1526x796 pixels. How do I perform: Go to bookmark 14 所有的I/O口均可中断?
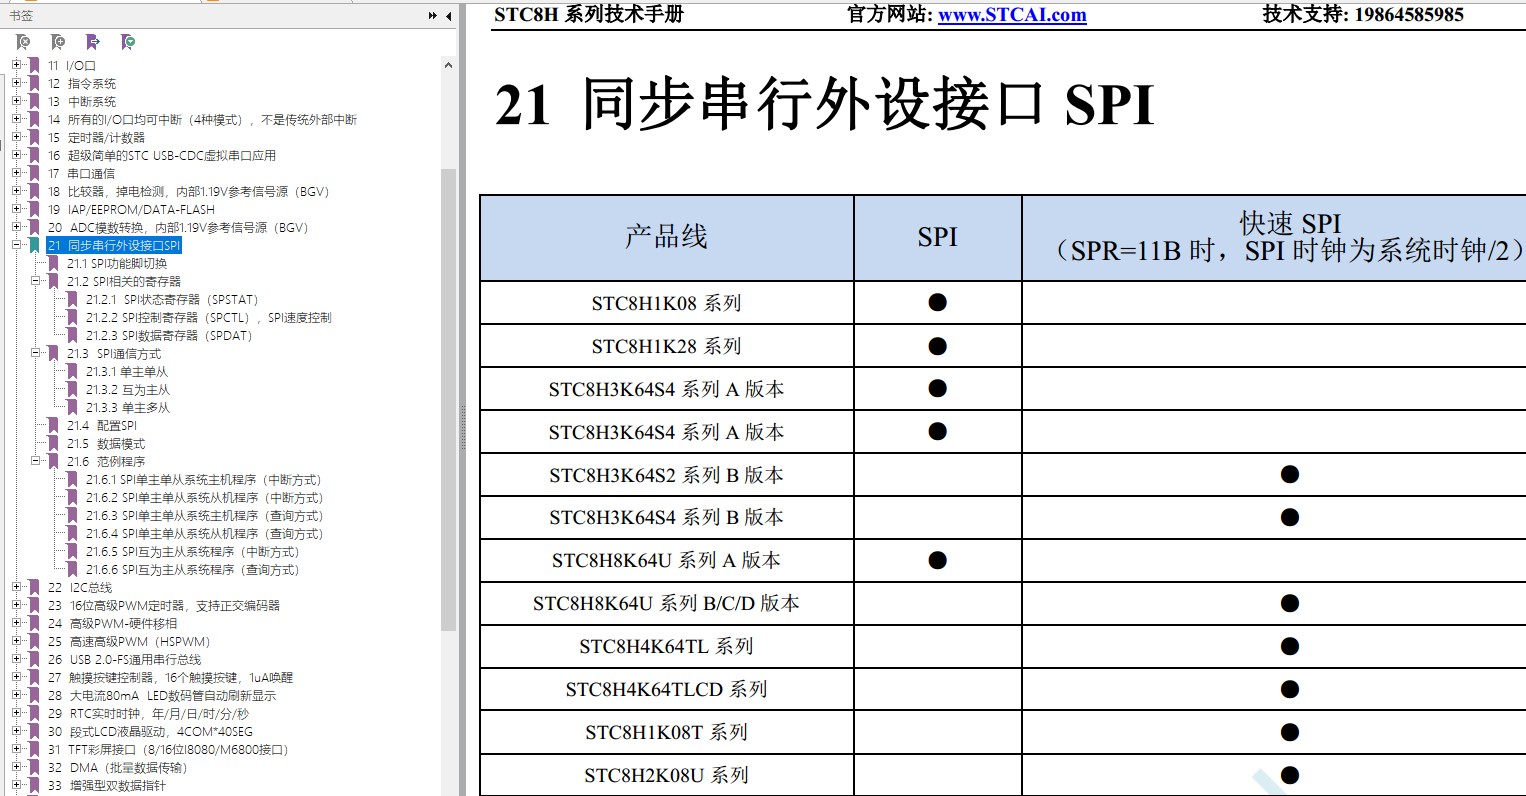(202, 120)
